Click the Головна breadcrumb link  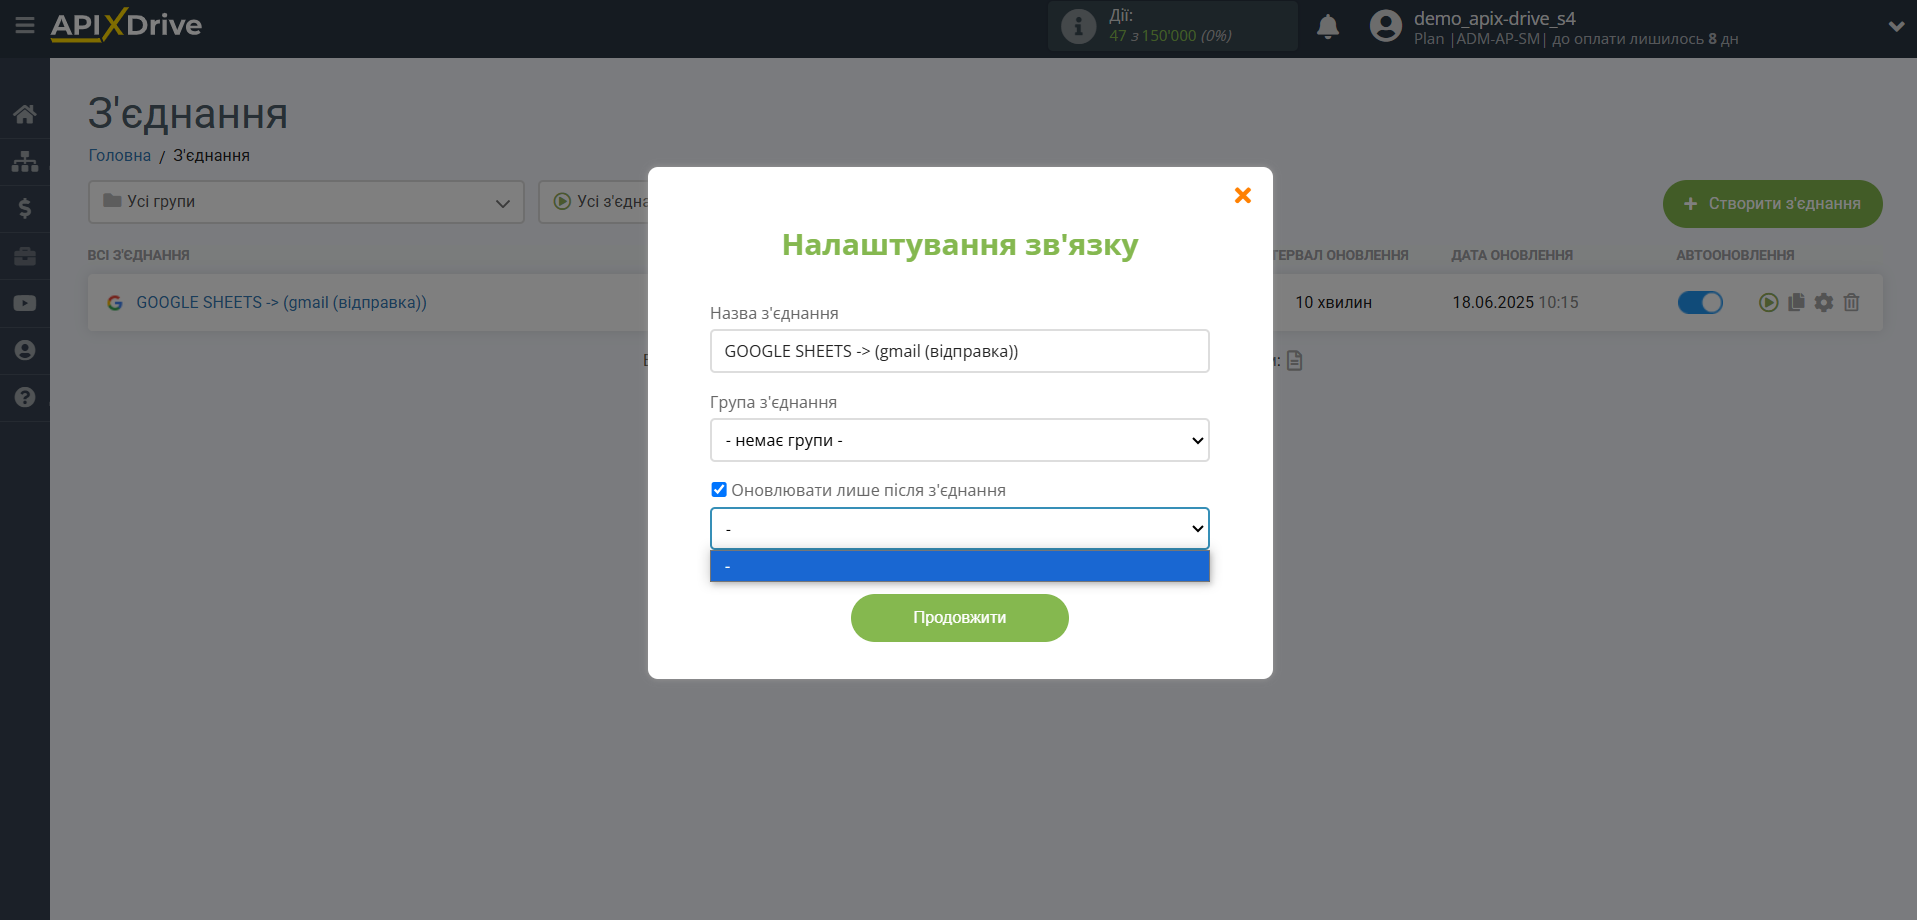[120, 155]
